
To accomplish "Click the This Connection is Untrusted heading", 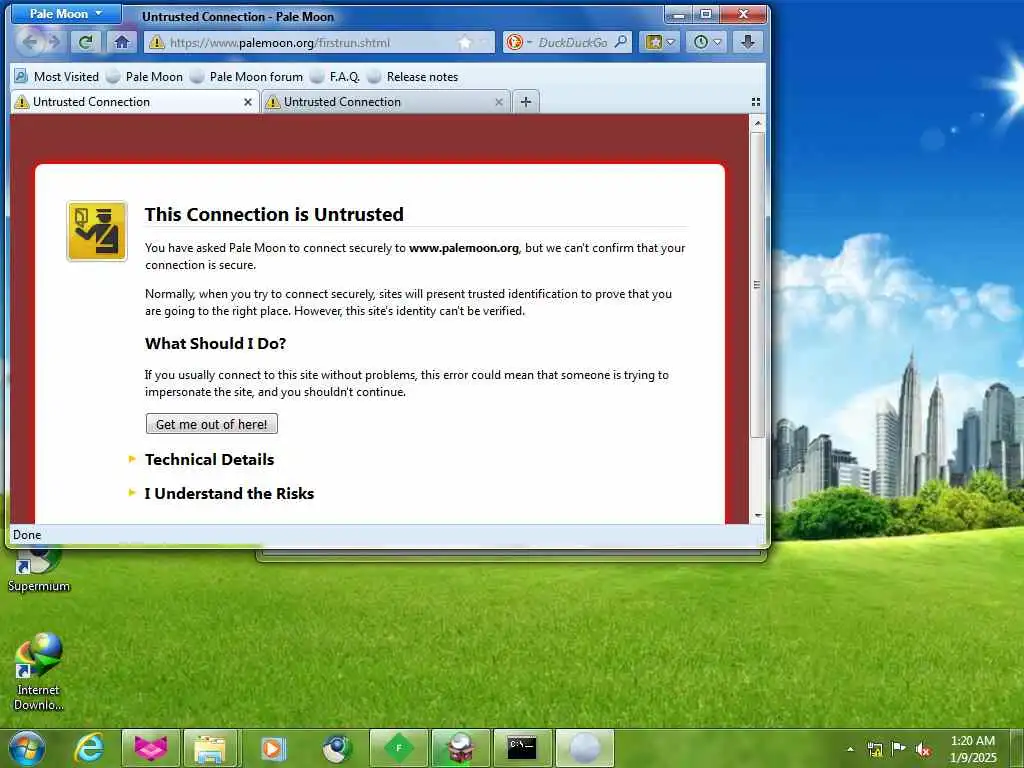I will point(274,214).
